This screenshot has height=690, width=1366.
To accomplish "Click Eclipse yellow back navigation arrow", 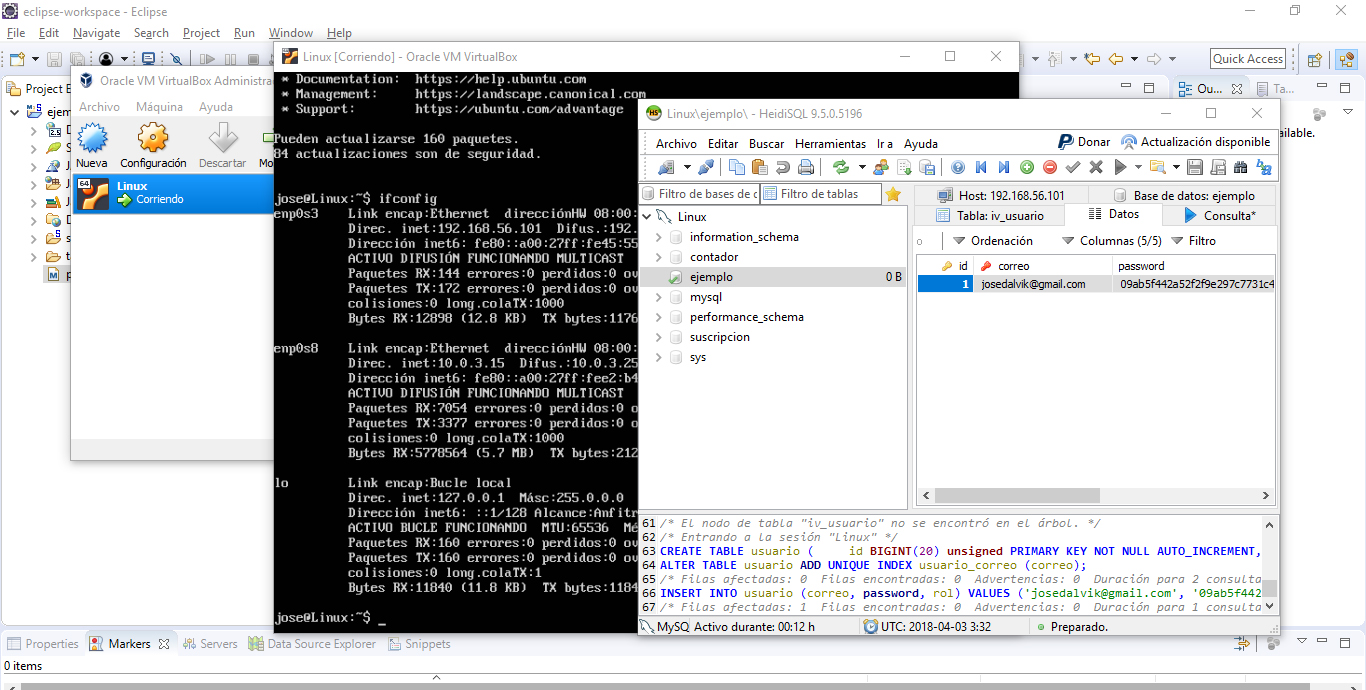I will 1117,59.
